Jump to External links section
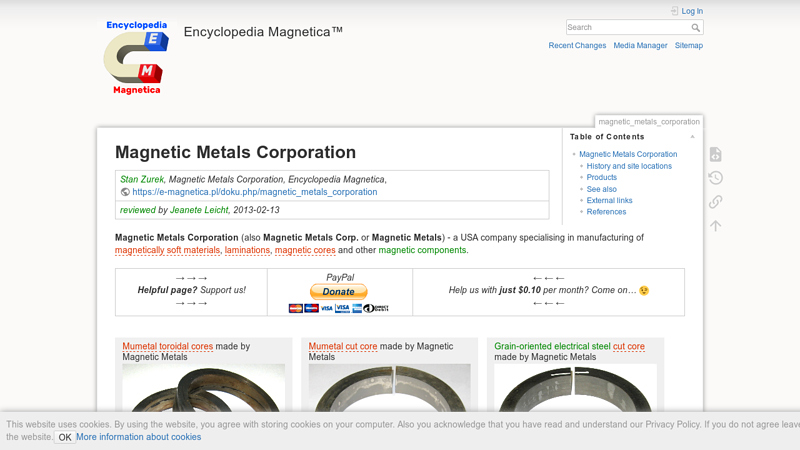The image size is (800, 450). pyautogui.click(x=609, y=201)
